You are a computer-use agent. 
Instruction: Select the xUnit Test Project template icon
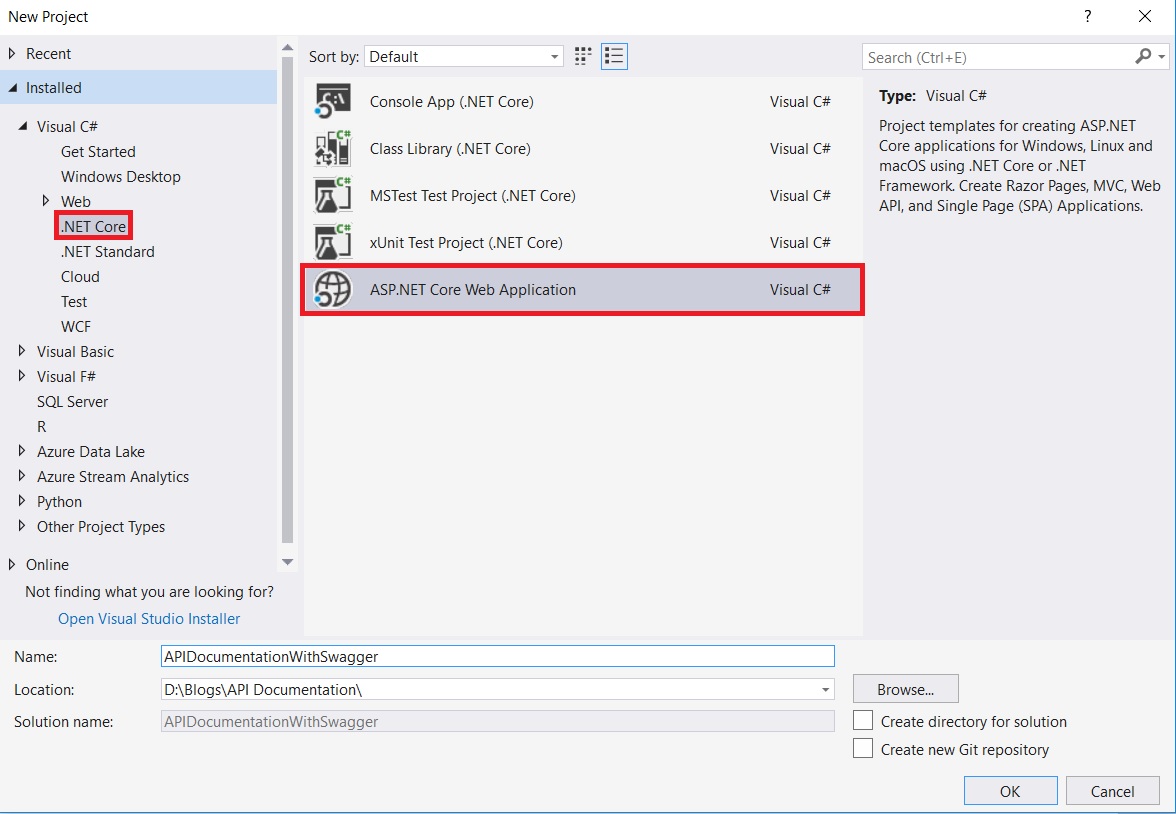pyautogui.click(x=331, y=242)
